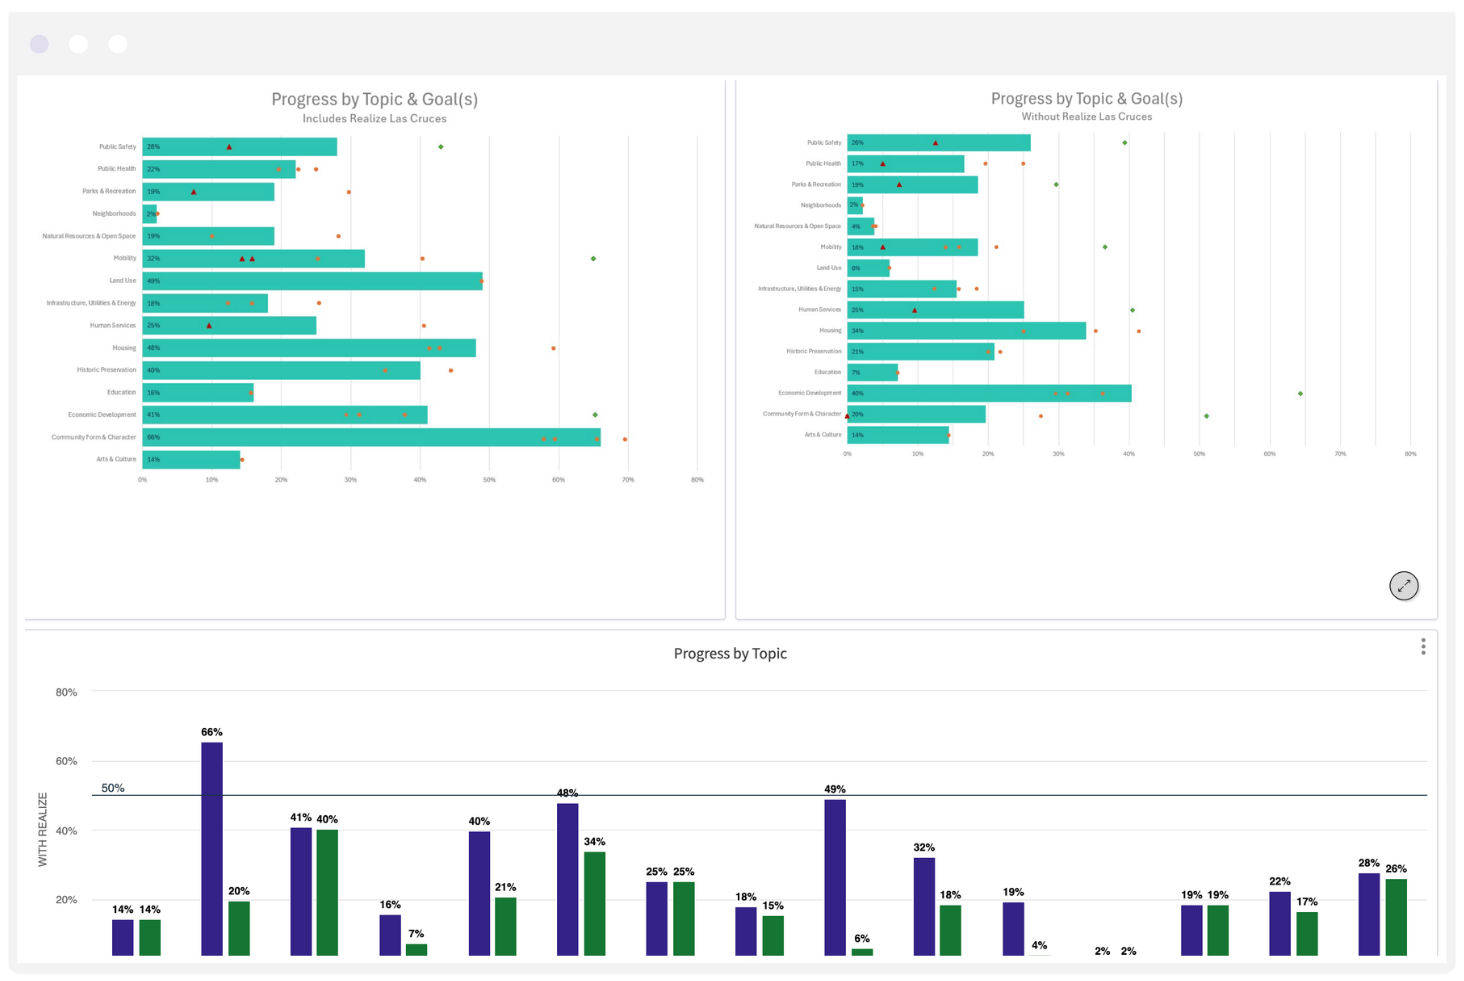The image size is (1464, 981).
Task: Click the 17% Public Health bar in Without chart
Action: [906, 164]
